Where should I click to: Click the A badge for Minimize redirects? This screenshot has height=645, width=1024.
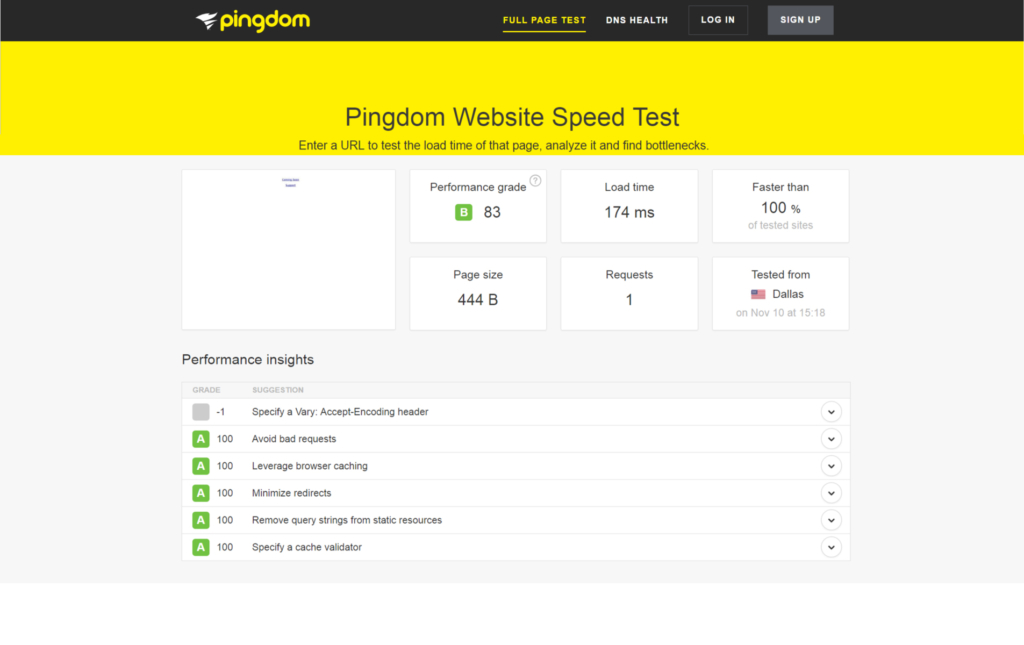pyautogui.click(x=200, y=493)
